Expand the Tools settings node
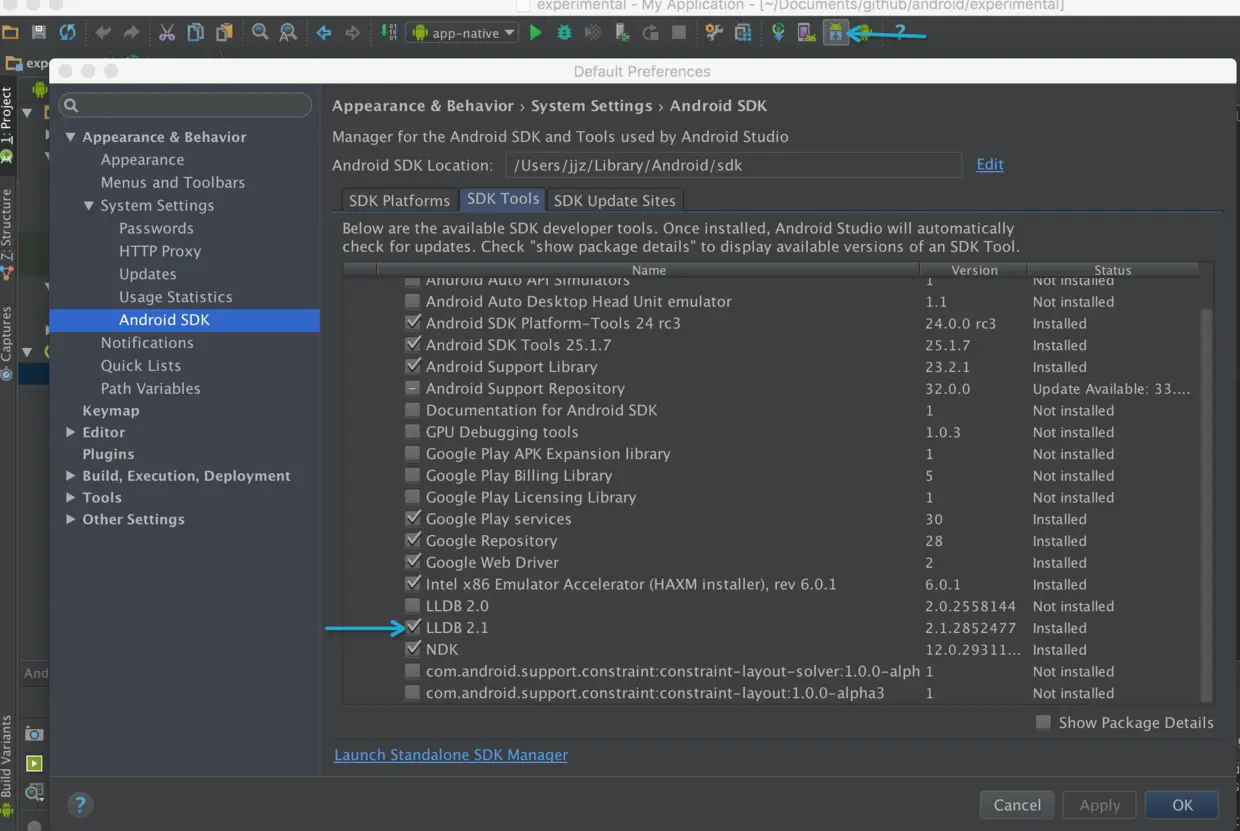The width and height of the screenshot is (1240, 831). (x=70, y=498)
